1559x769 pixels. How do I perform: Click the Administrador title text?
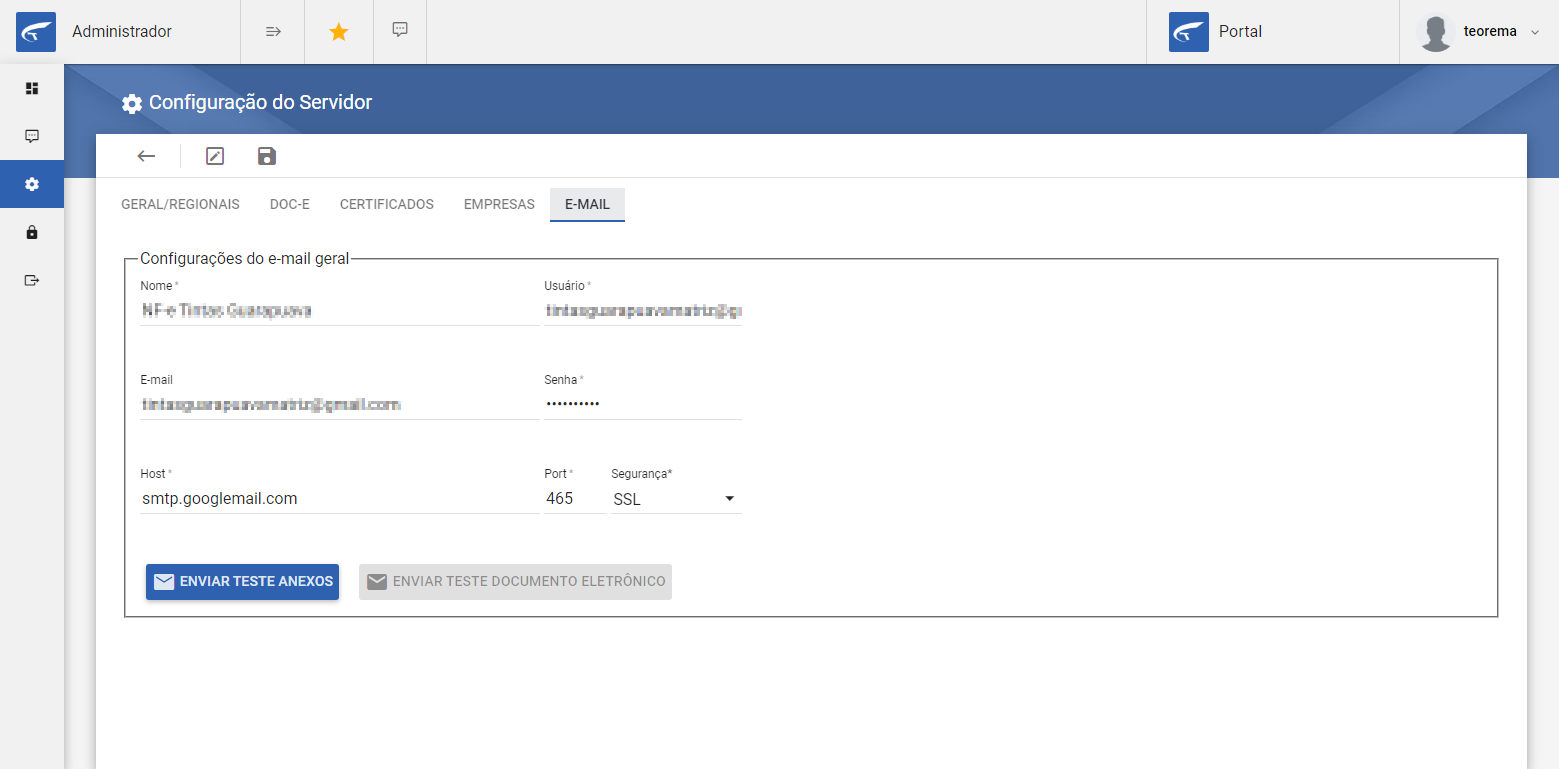point(122,32)
